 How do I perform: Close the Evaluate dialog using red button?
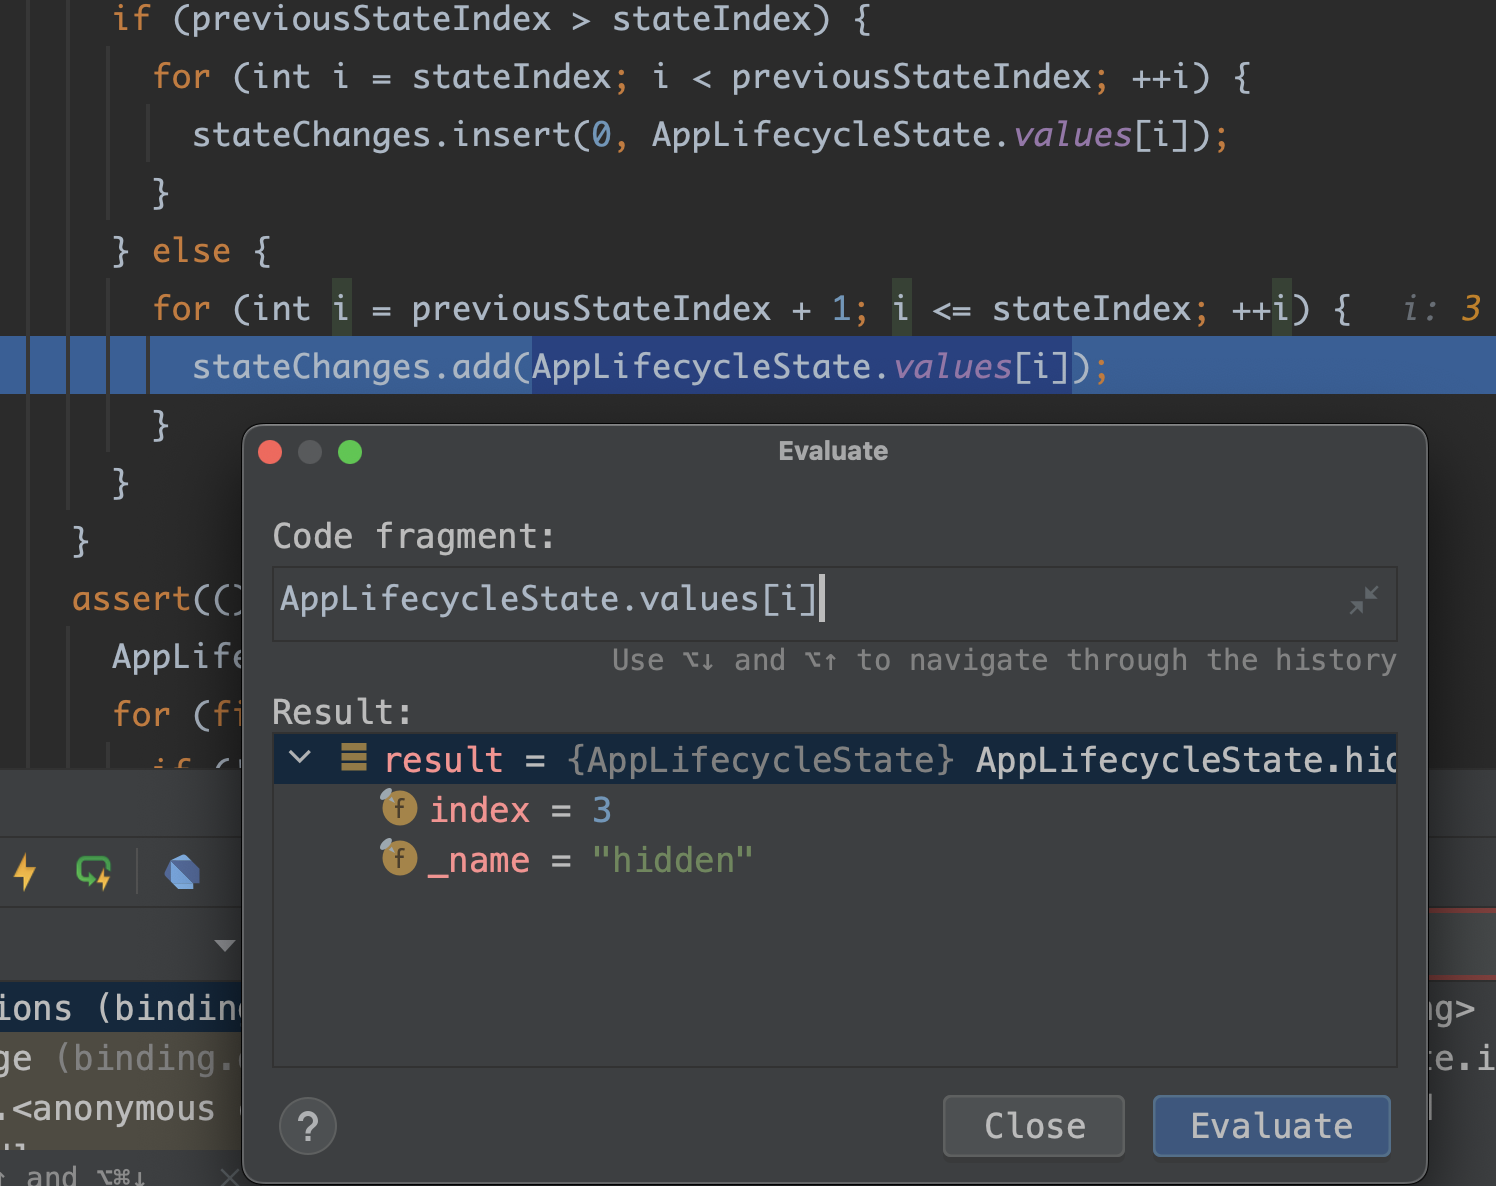[270, 452]
